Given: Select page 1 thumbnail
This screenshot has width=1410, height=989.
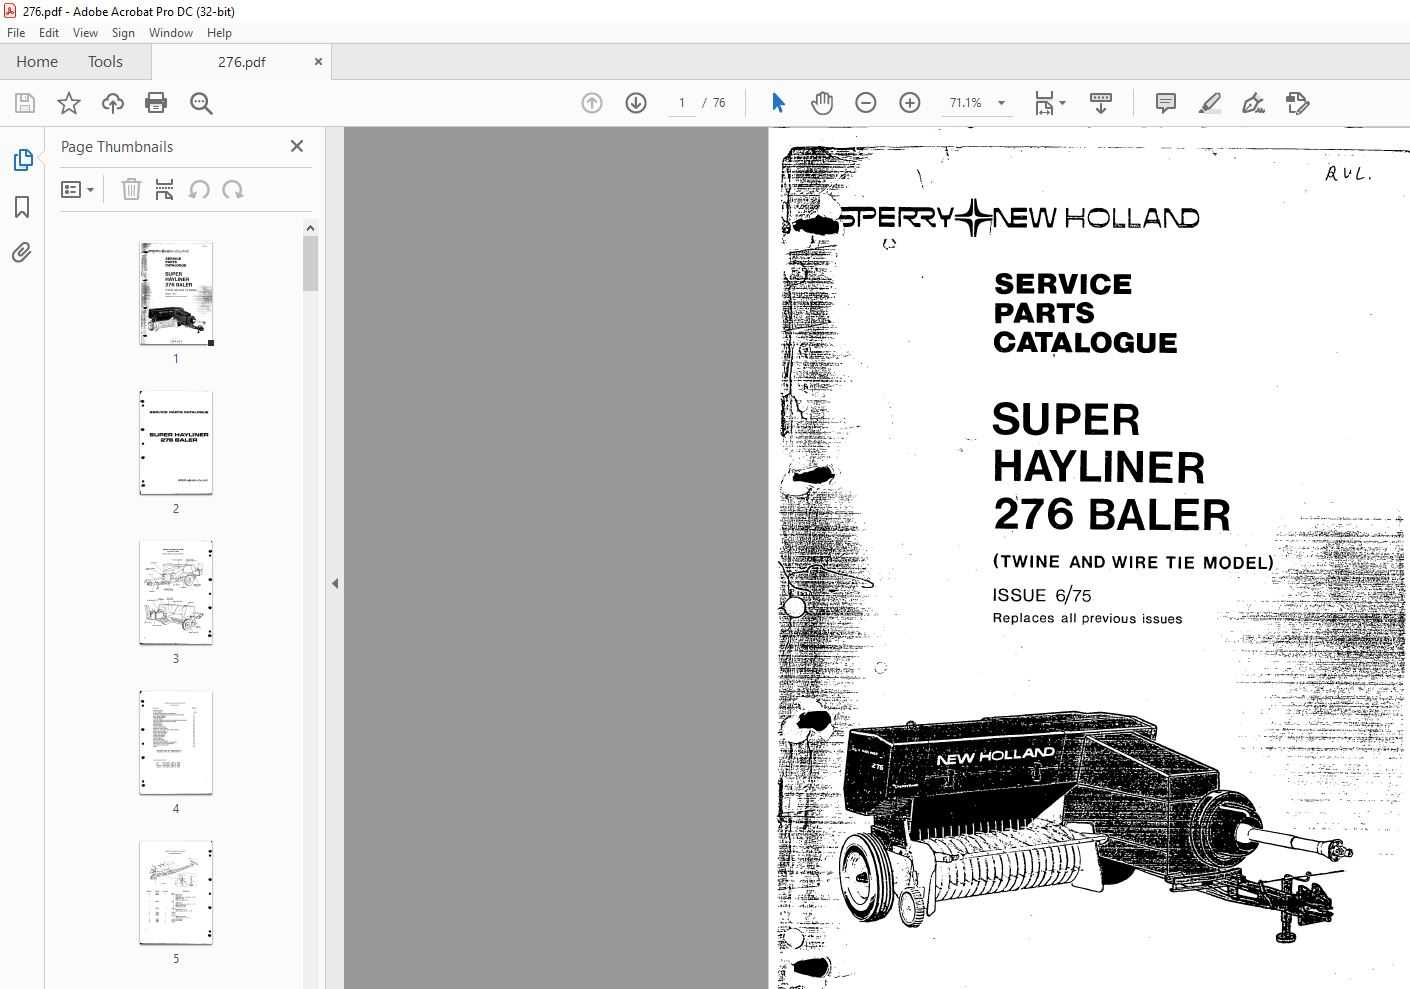Looking at the screenshot, I should click(176, 294).
